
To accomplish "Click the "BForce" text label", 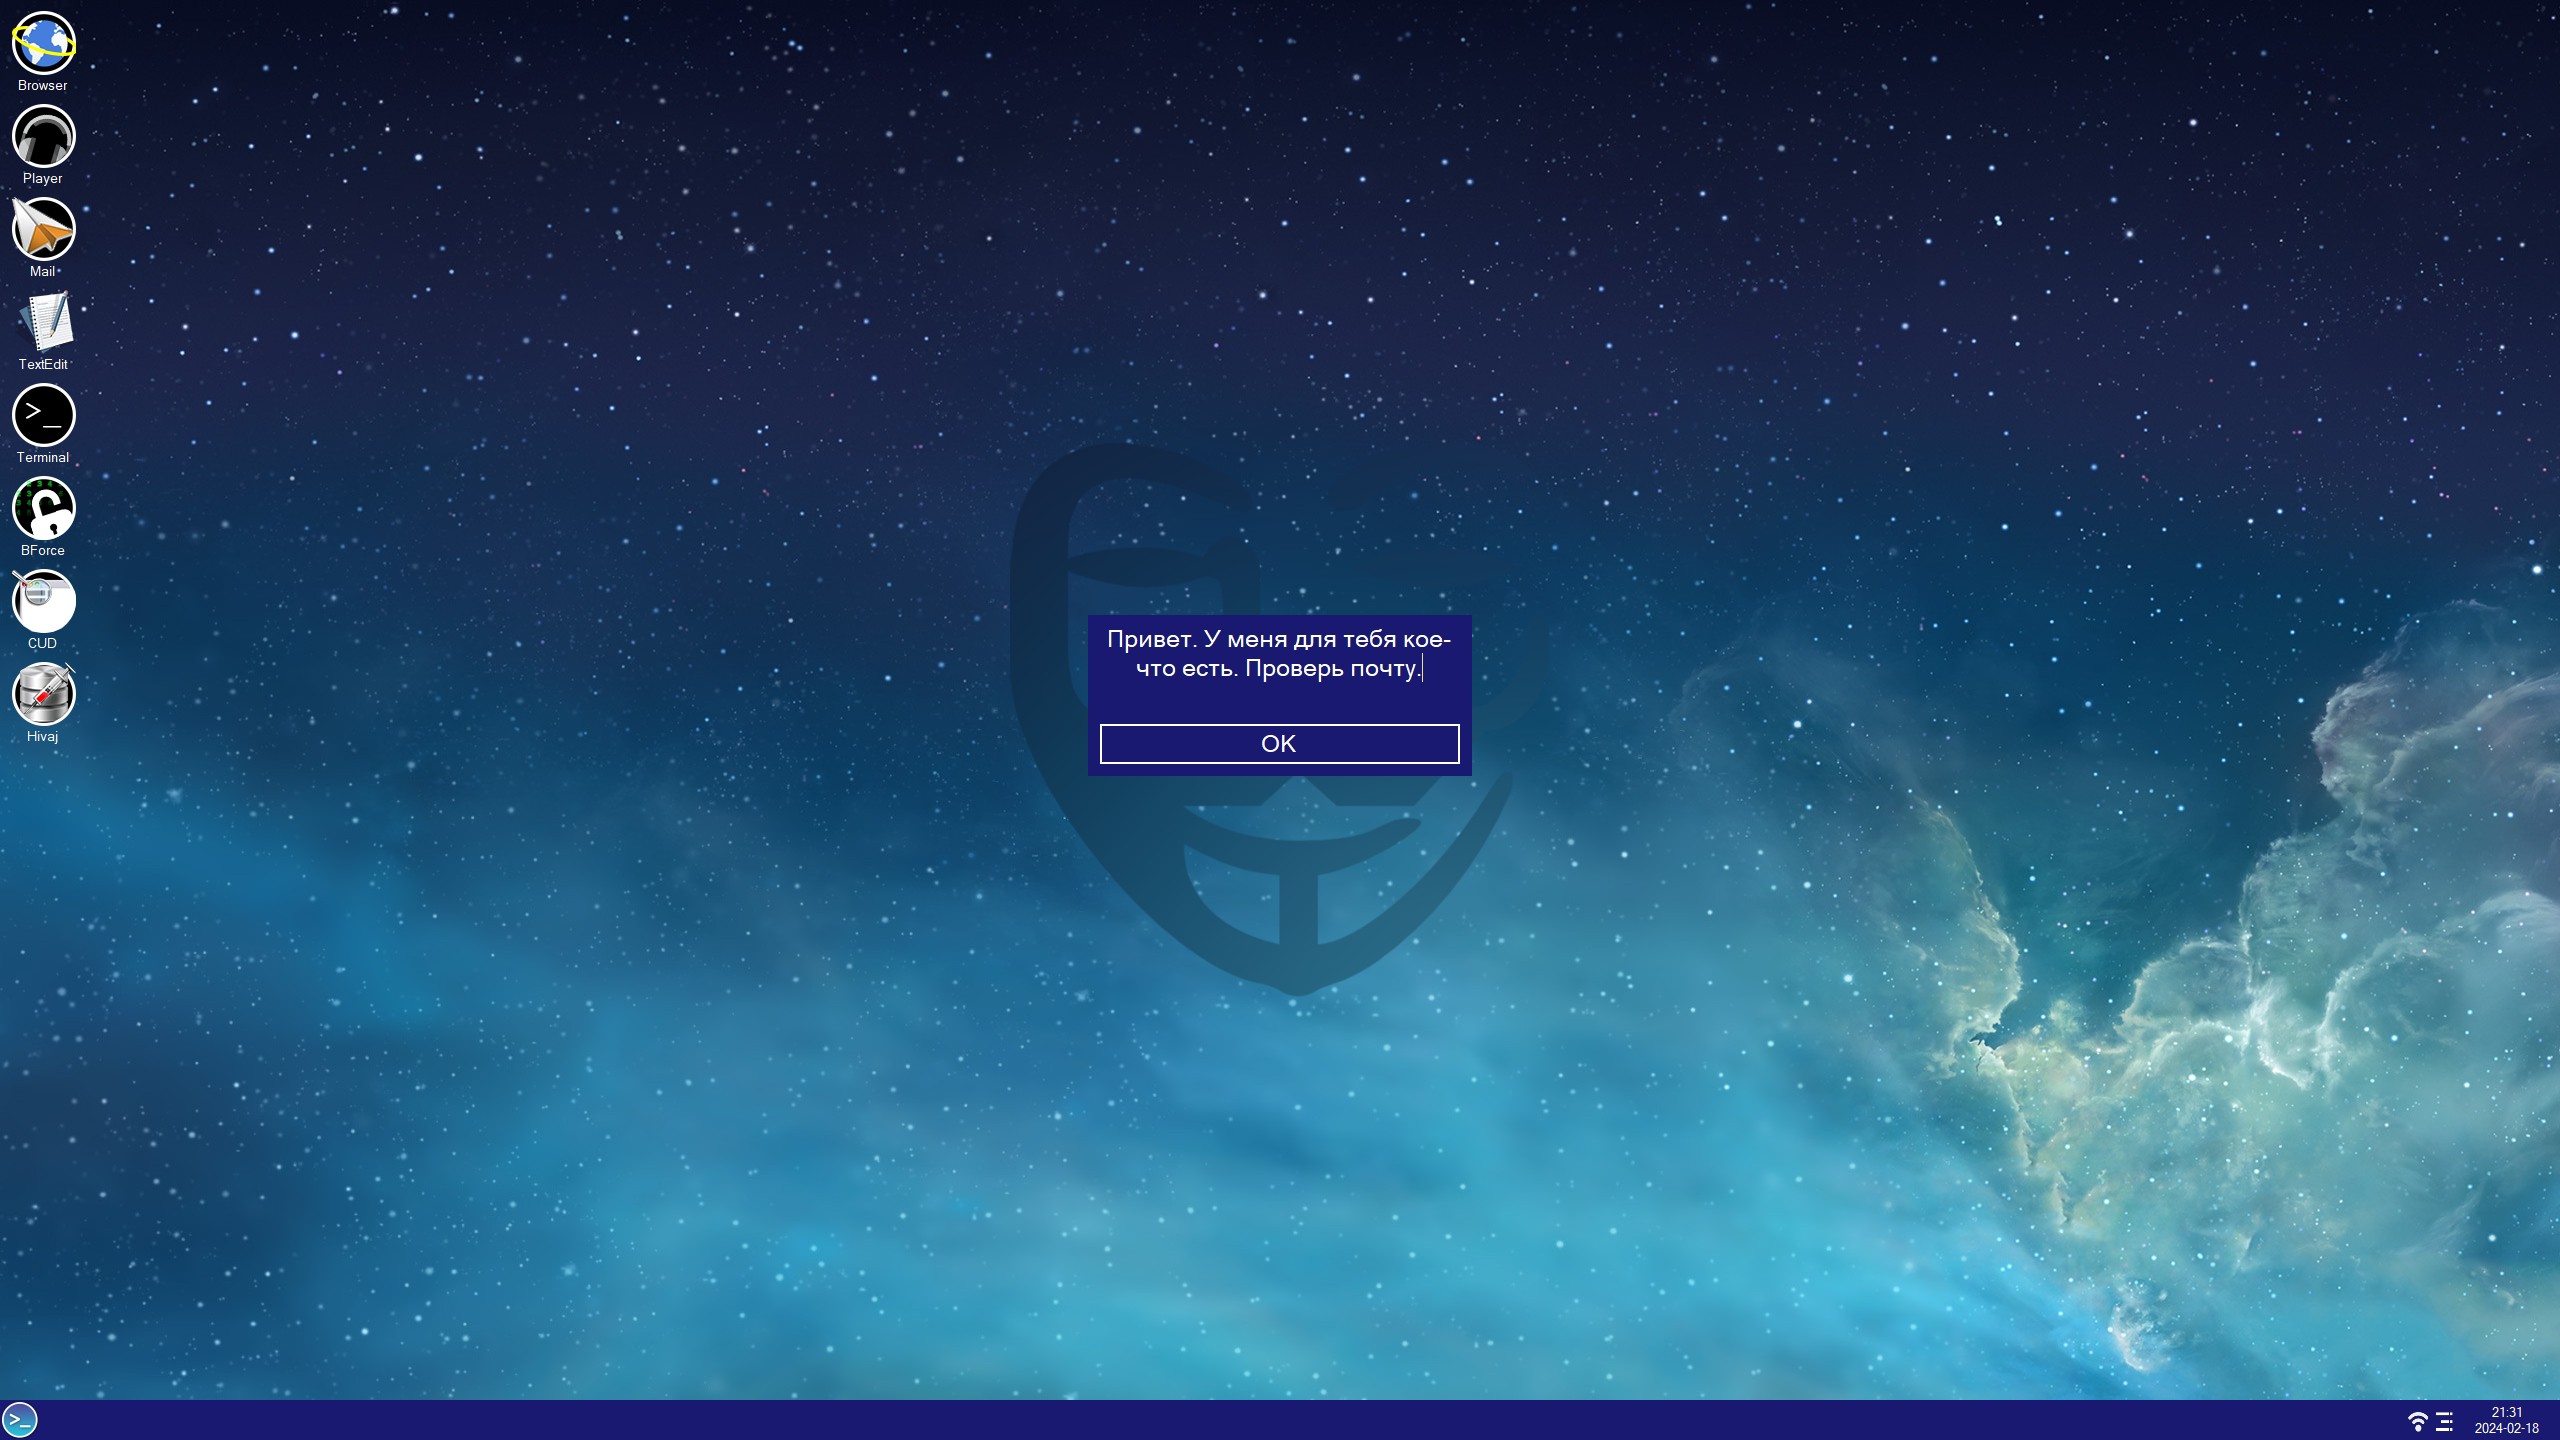I will point(43,551).
